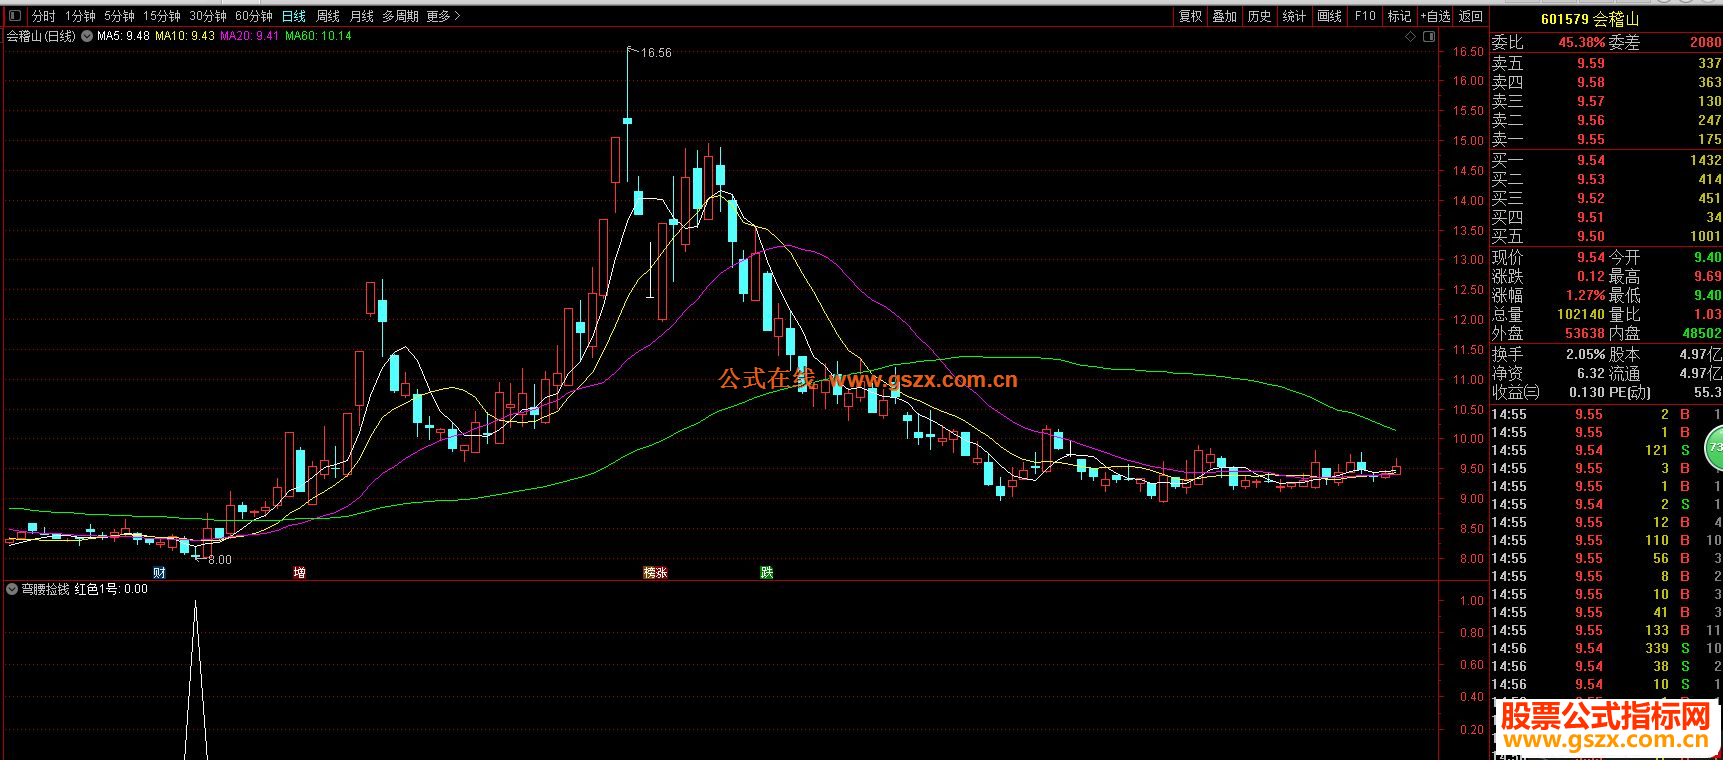1723x760 pixels.
Task: Toggle the left panel icon beside 分时
Action: pos(14,16)
